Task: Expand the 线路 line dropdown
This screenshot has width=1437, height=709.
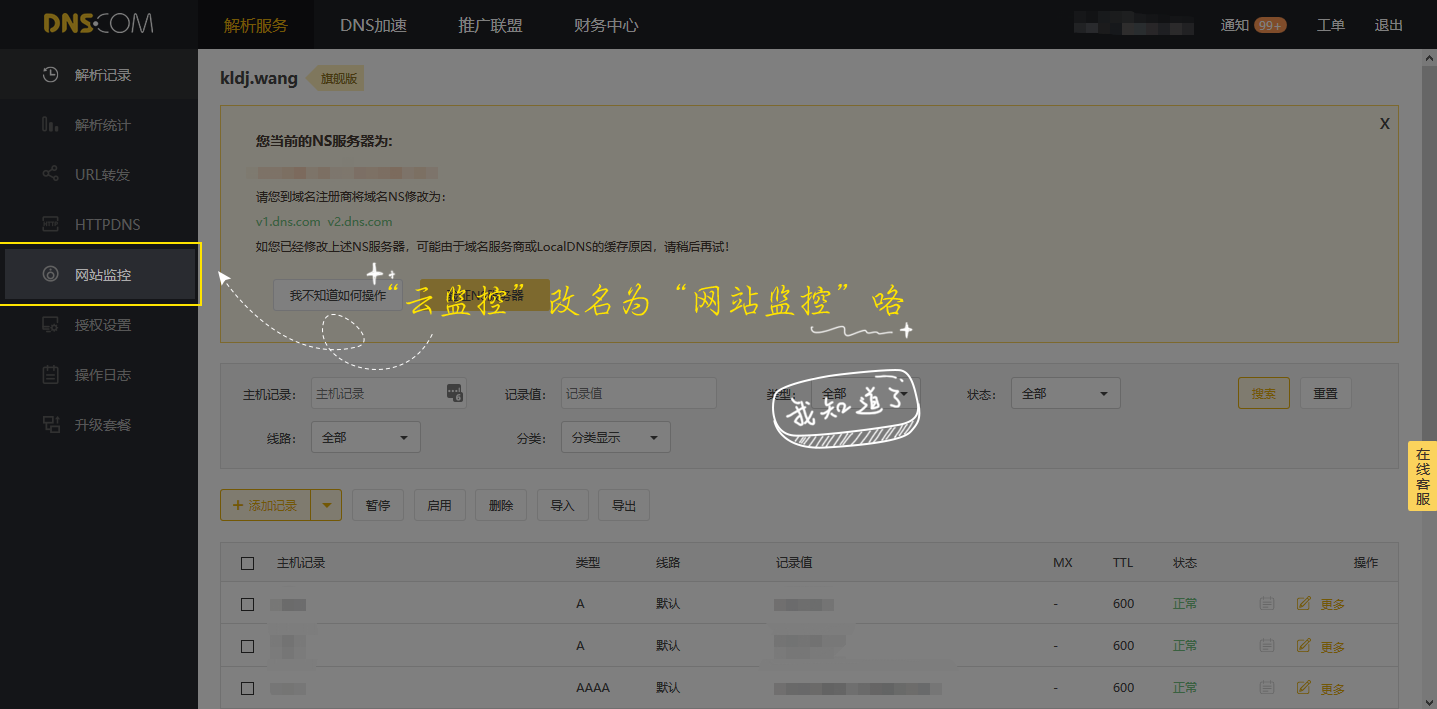Action: coord(365,437)
